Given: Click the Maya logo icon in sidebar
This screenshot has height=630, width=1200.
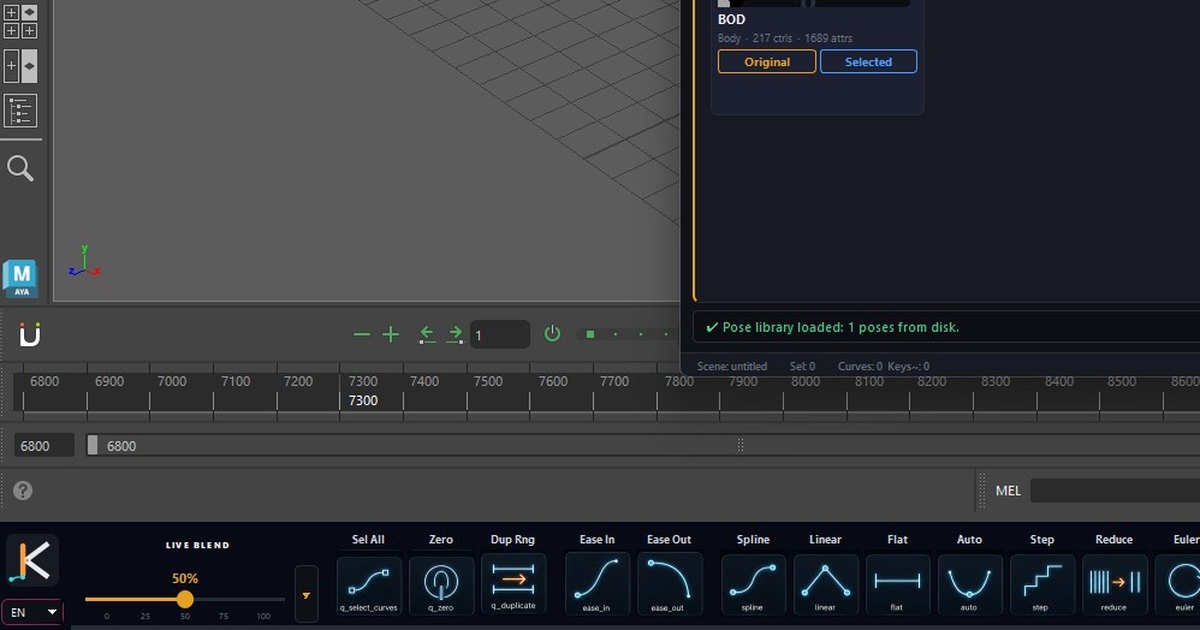Looking at the screenshot, I should (x=20, y=279).
